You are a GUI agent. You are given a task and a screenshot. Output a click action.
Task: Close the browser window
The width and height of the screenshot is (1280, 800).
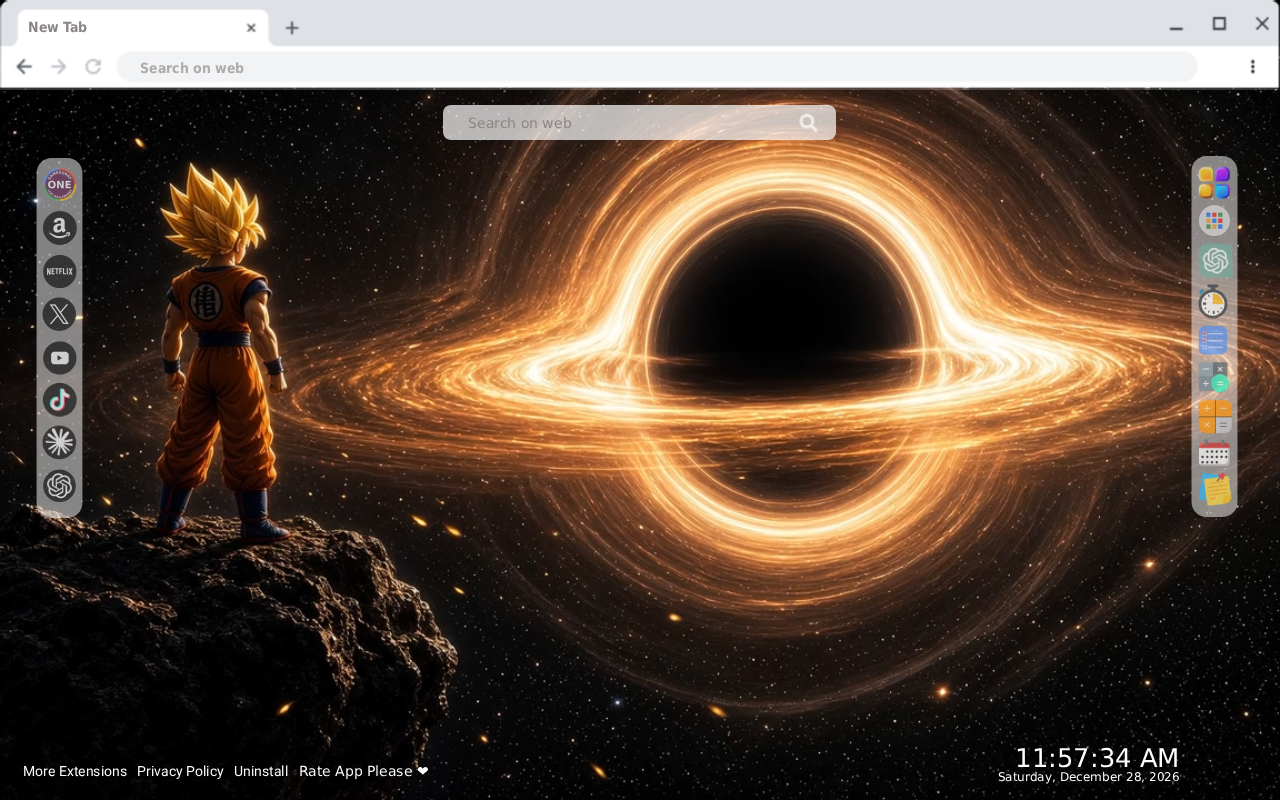(1262, 24)
